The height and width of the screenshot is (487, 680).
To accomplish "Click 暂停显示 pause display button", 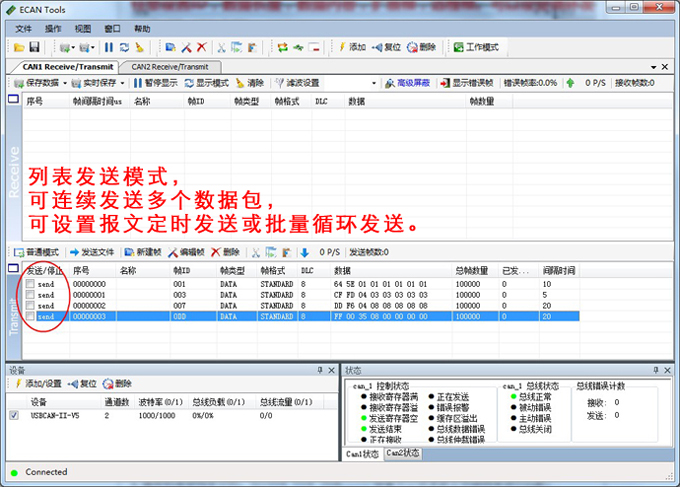I will coord(155,83).
